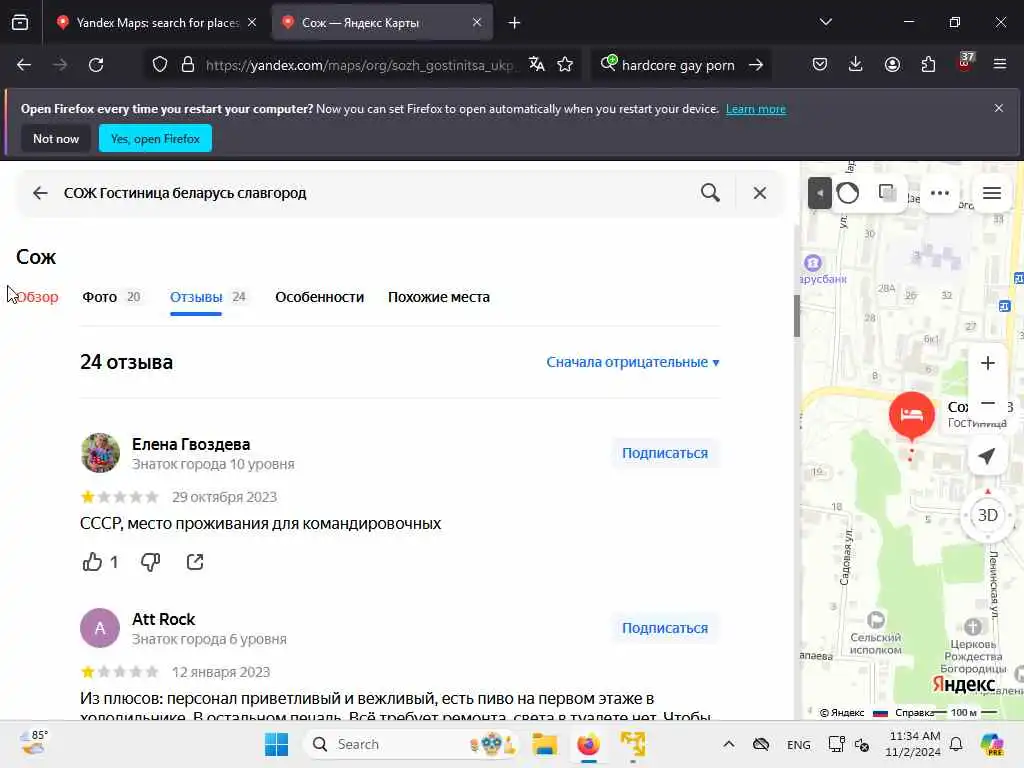Open the Особенности tab
Screen dimensions: 1024x768
(x=319, y=297)
